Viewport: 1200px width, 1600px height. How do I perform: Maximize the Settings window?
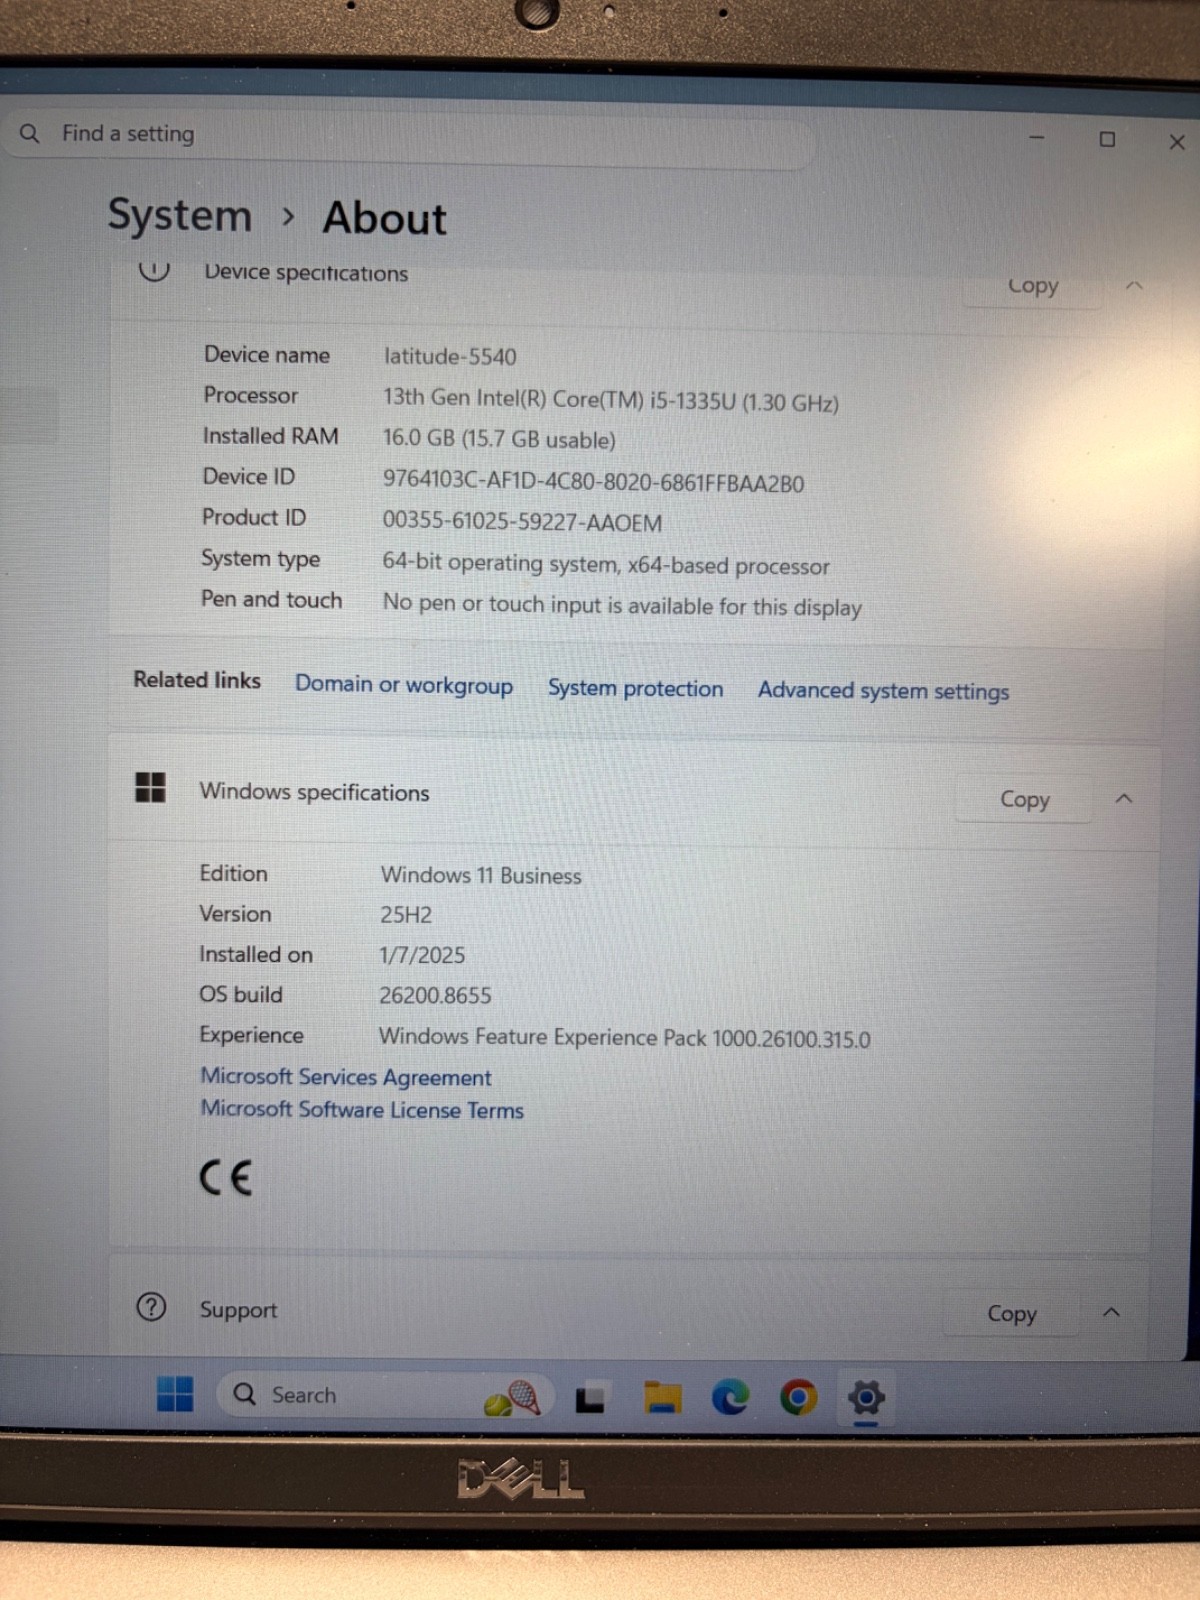[x=1107, y=140]
